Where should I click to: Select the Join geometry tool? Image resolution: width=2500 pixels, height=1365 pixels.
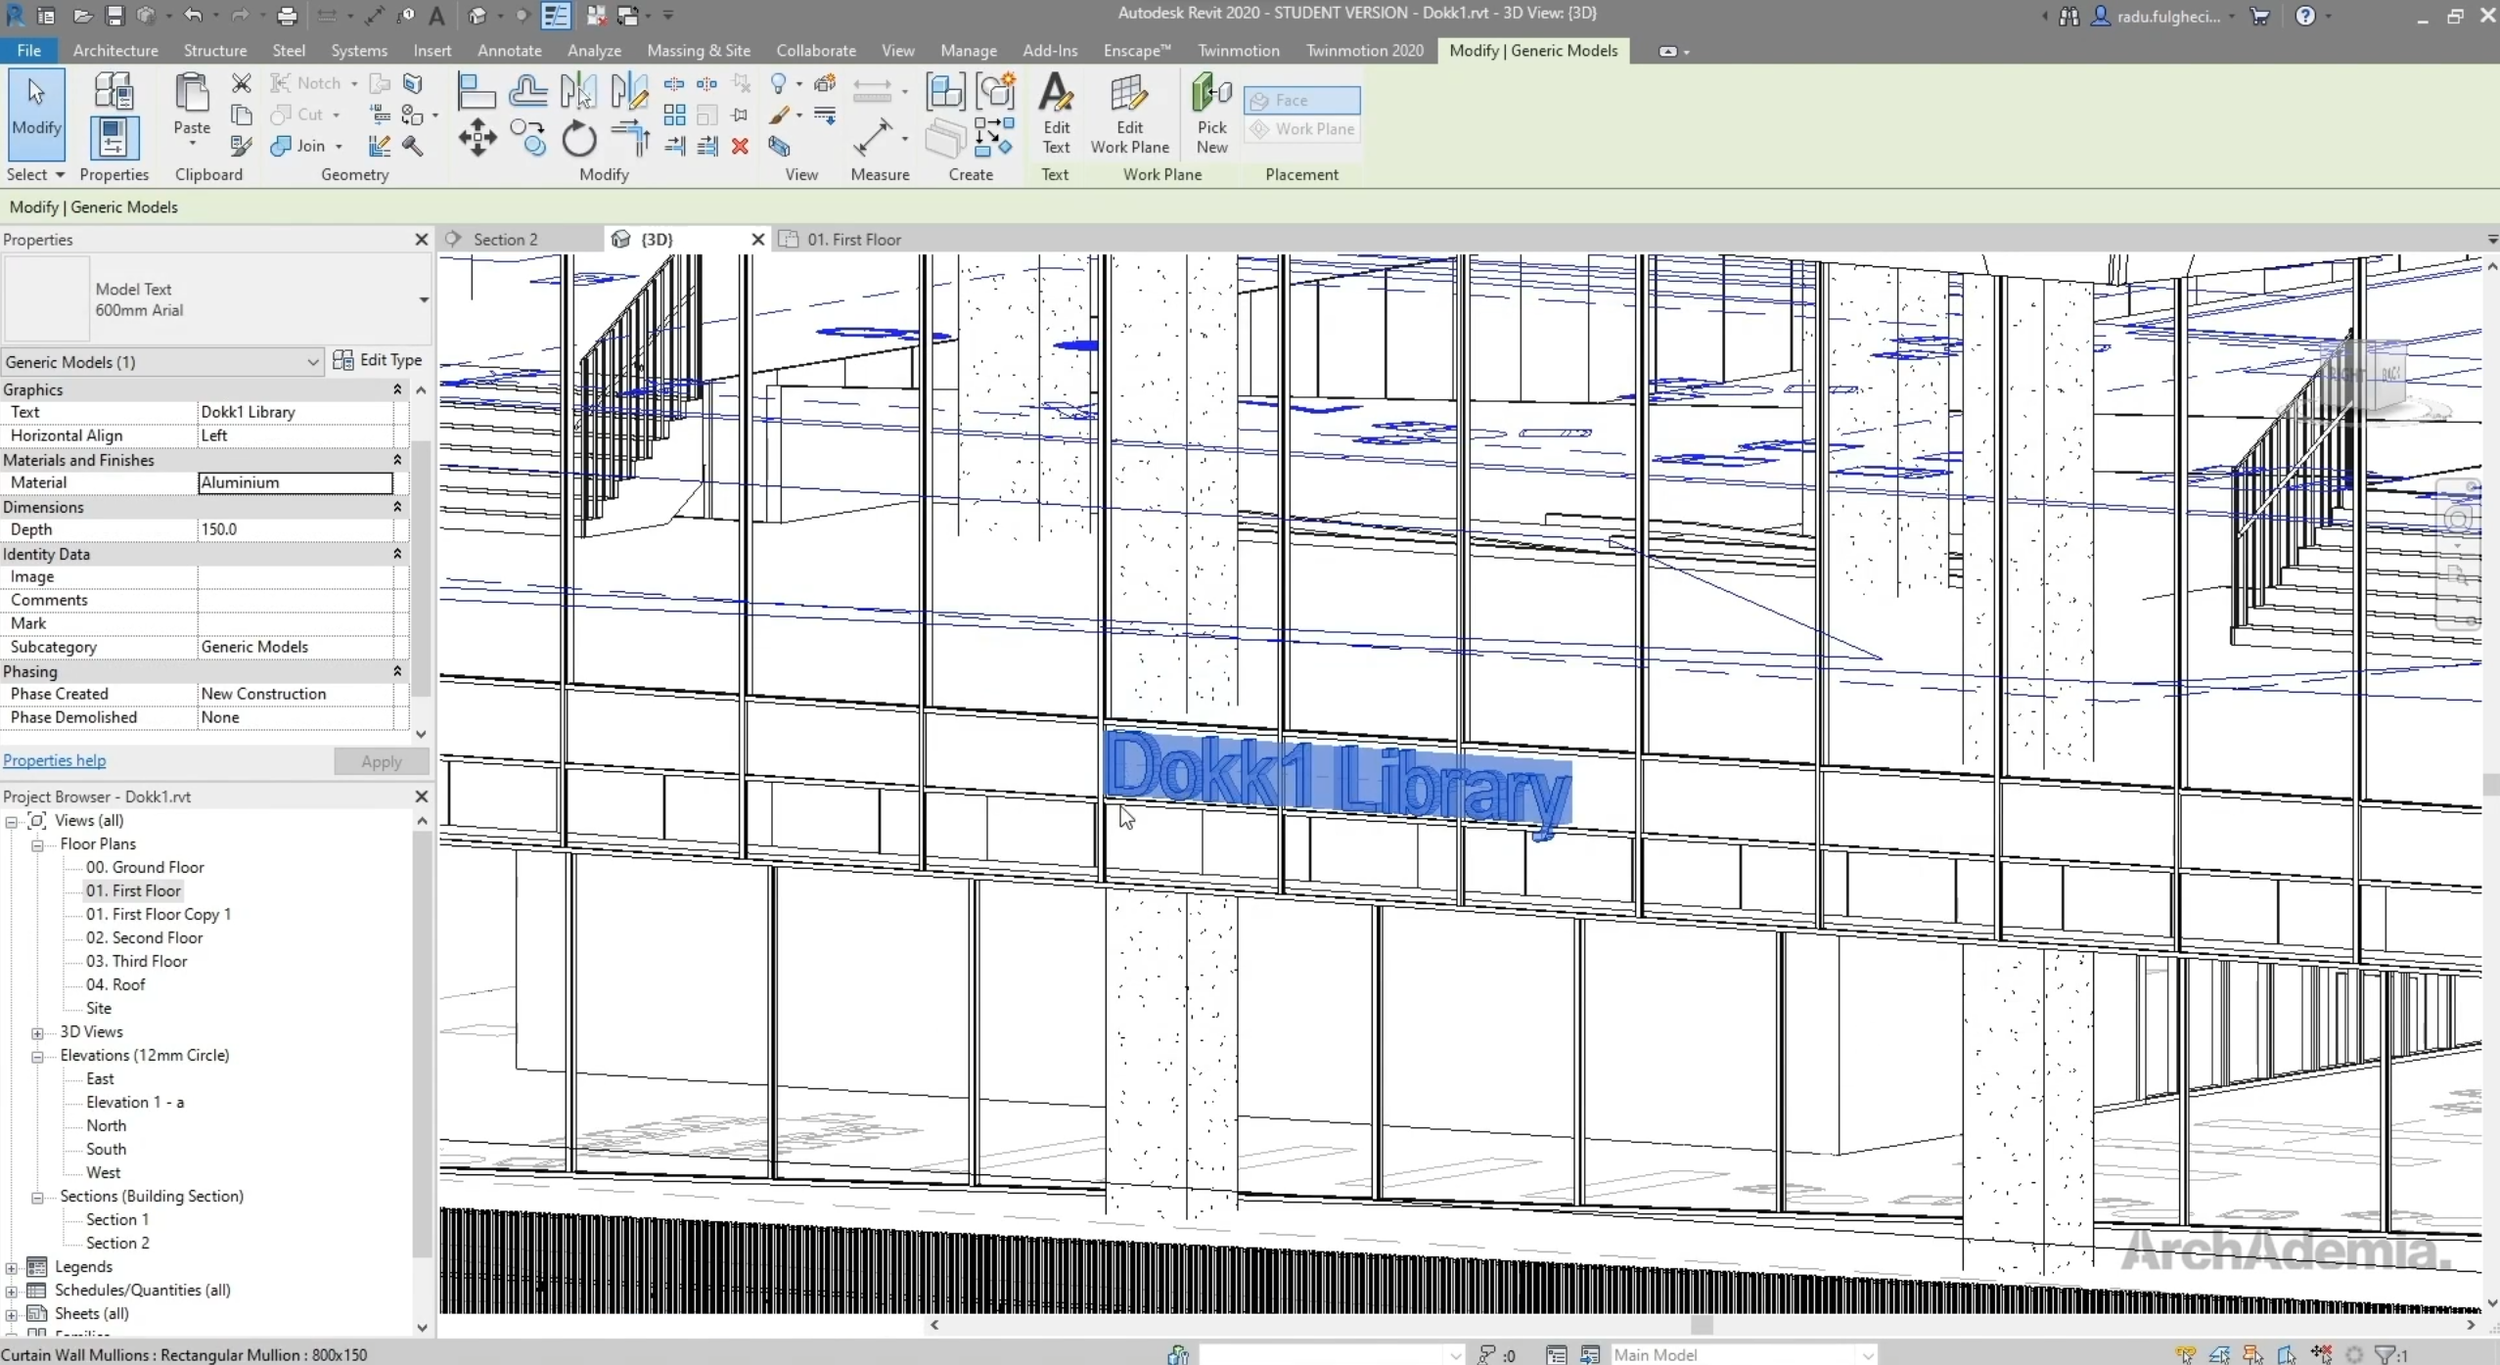tap(298, 146)
